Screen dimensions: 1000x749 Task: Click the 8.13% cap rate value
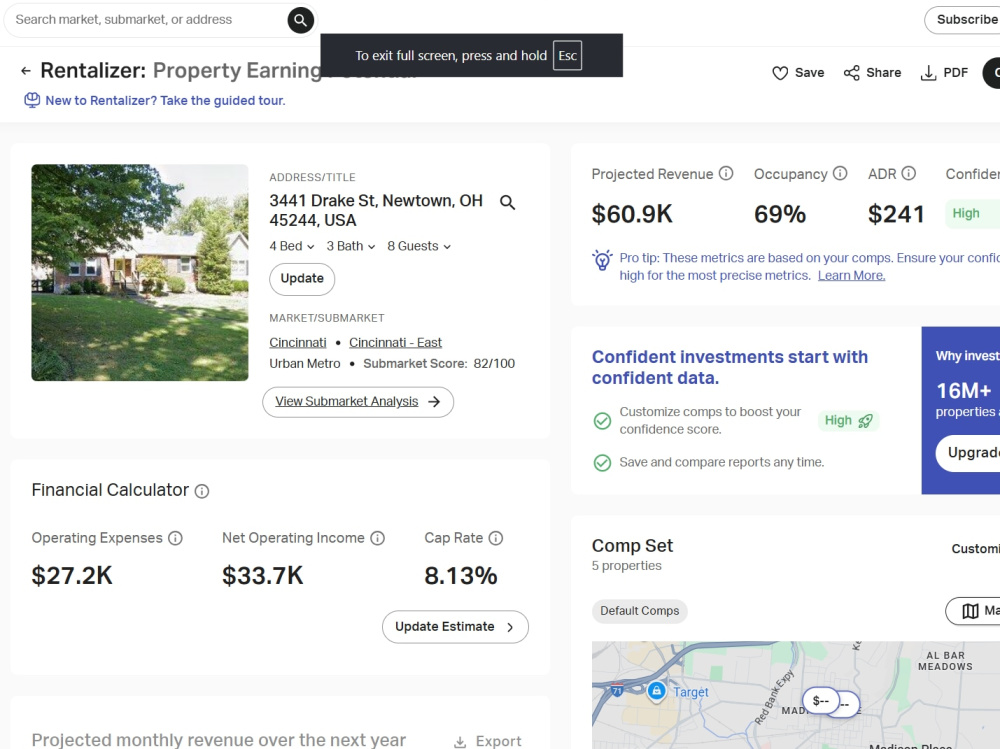pyautogui.click(x=461, y=575)
